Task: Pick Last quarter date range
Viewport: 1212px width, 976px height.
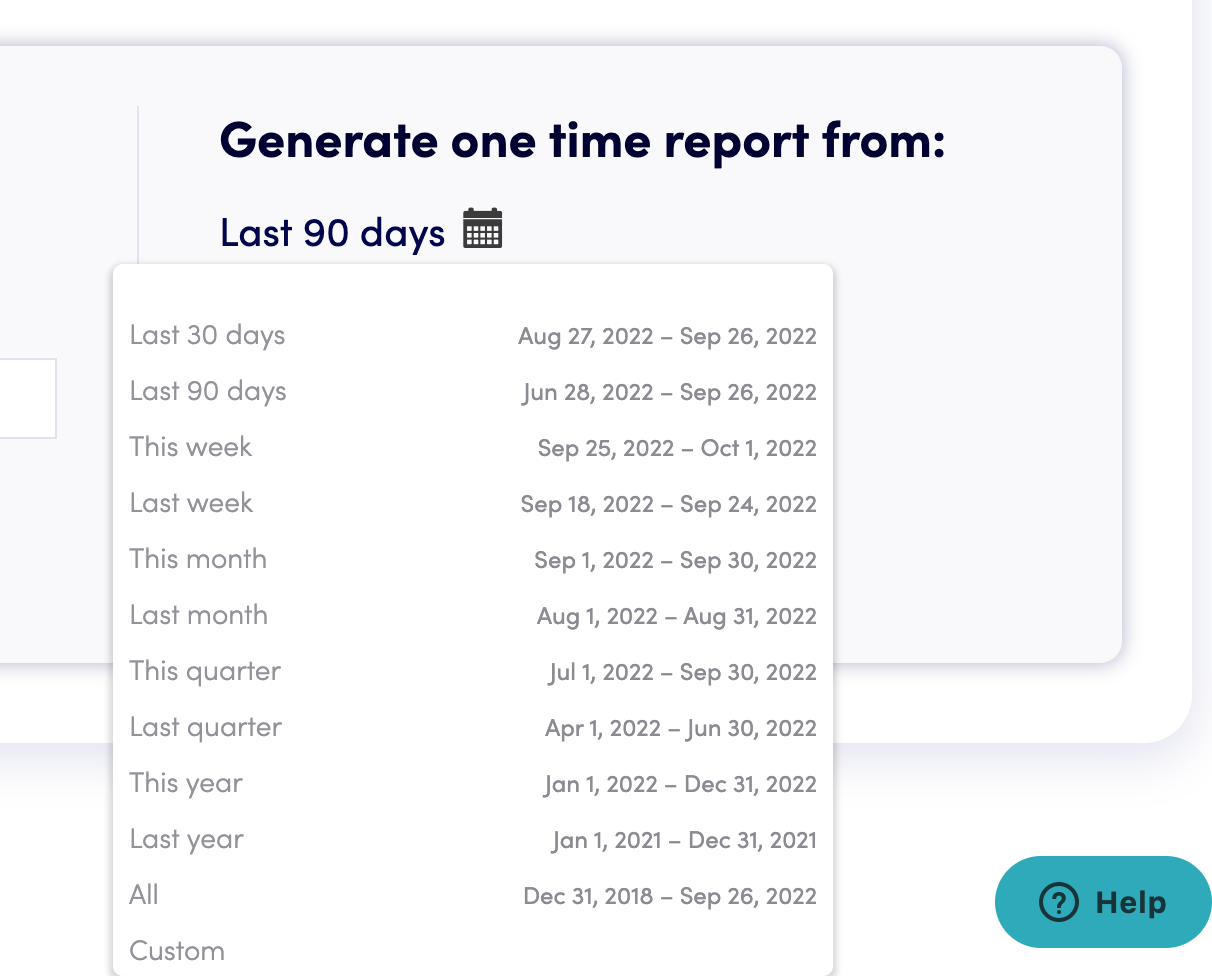Action: [x=206, y=727]
